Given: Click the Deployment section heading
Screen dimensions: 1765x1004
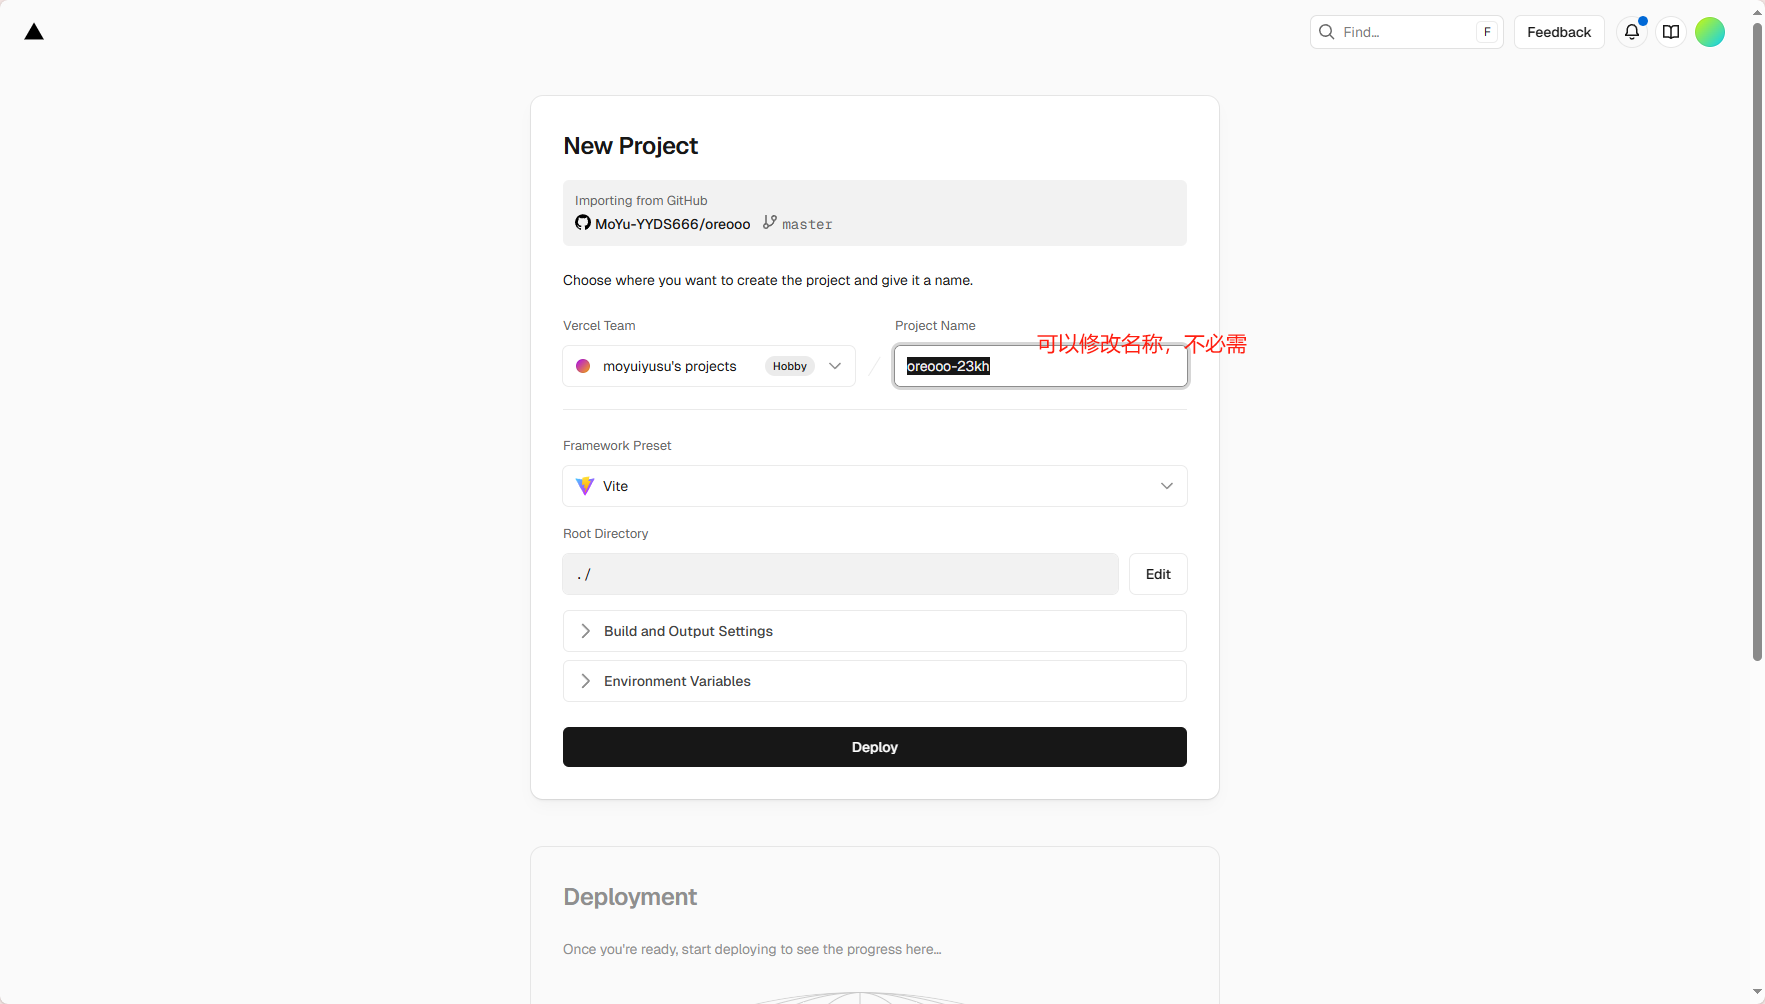Looking at the screenshot, I should tap(630, 897).
